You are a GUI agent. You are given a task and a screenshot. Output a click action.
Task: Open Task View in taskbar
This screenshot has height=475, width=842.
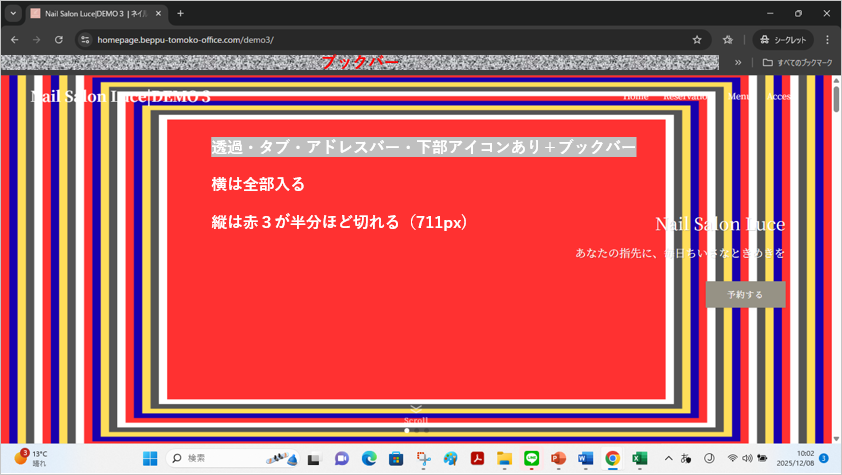(314, 459)
